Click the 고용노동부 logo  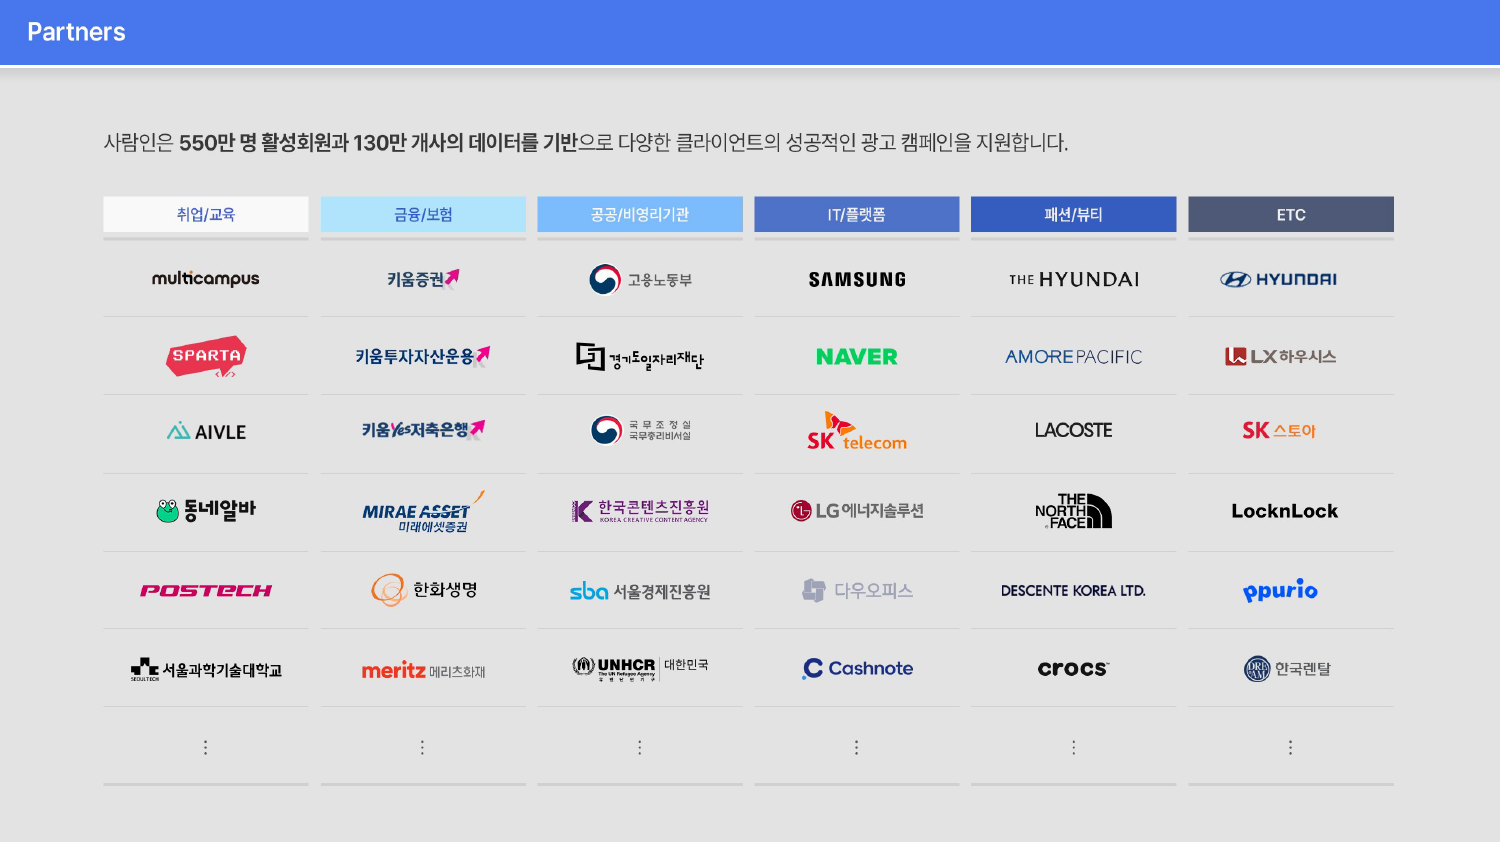pos(640,279)
